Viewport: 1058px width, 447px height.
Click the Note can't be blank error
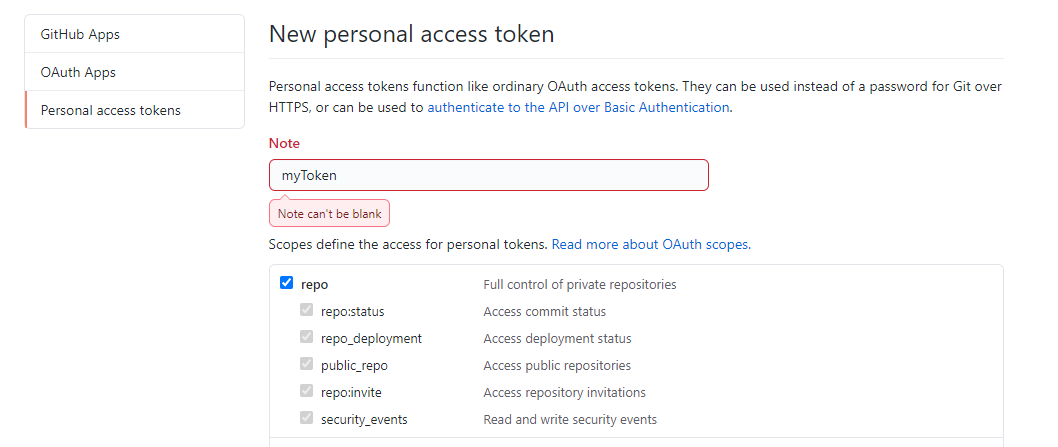coord(329,213)
